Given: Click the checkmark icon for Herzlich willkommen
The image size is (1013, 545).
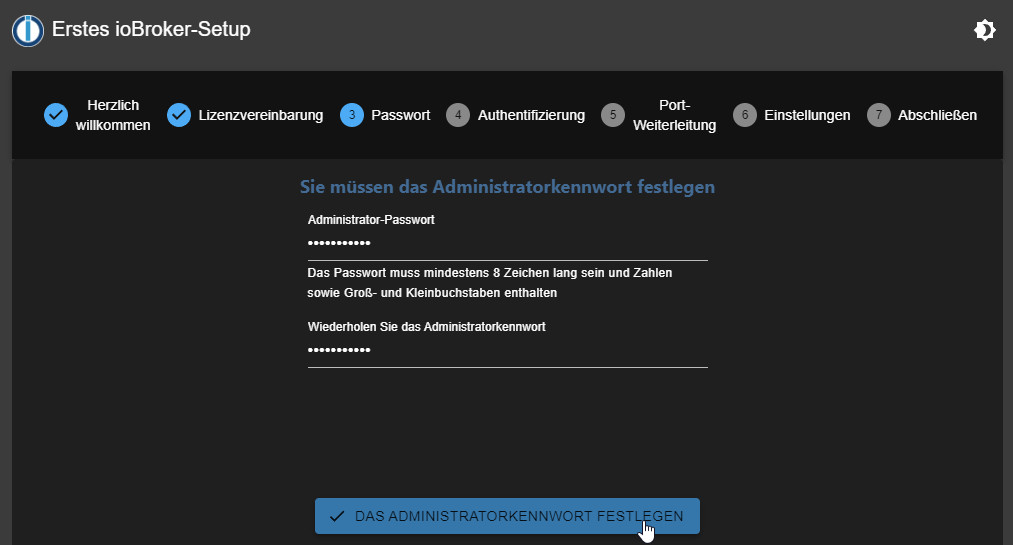Looking at the screenshot, I should coord(56,115).
